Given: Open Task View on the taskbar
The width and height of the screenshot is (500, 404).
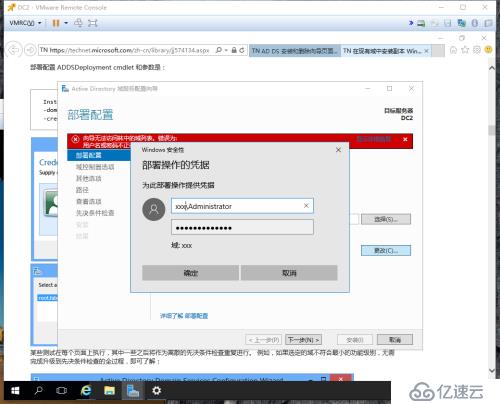Looking at the screenshot, I should [62, 391].
